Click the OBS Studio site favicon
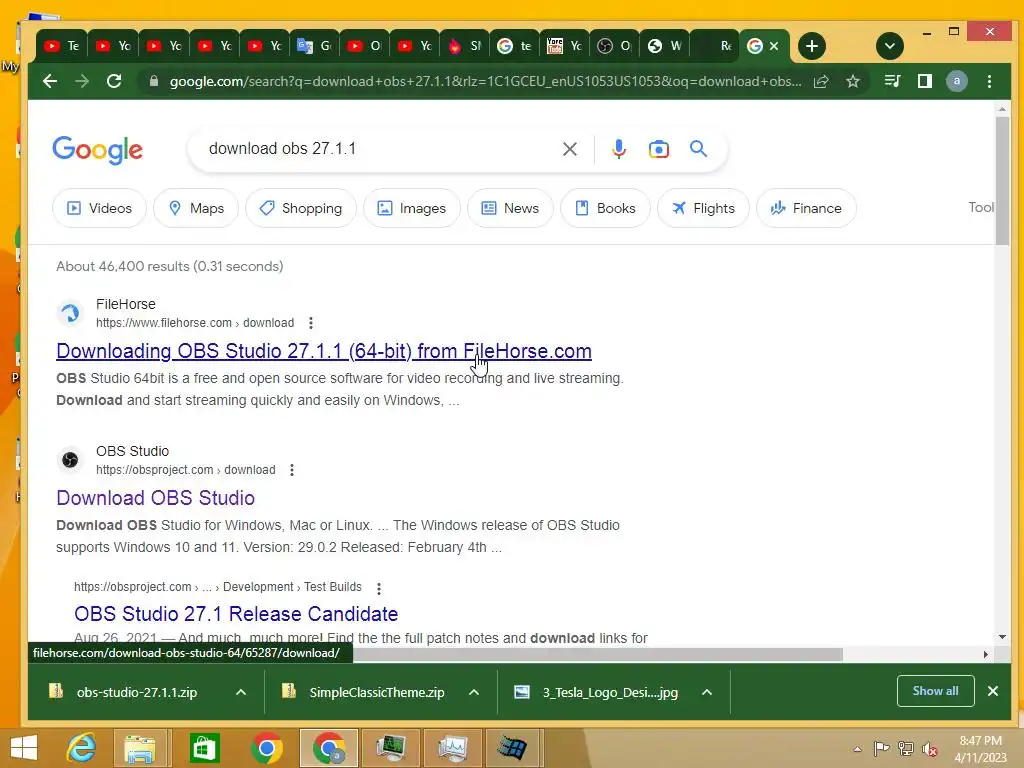 pyautogui.click(x=70, y=460)
